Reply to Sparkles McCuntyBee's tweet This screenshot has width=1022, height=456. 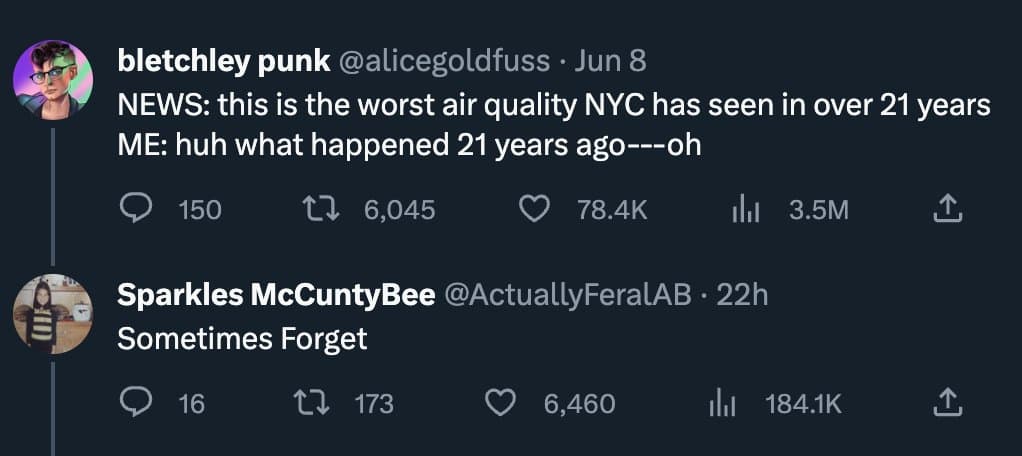click(x=135, y=403)
